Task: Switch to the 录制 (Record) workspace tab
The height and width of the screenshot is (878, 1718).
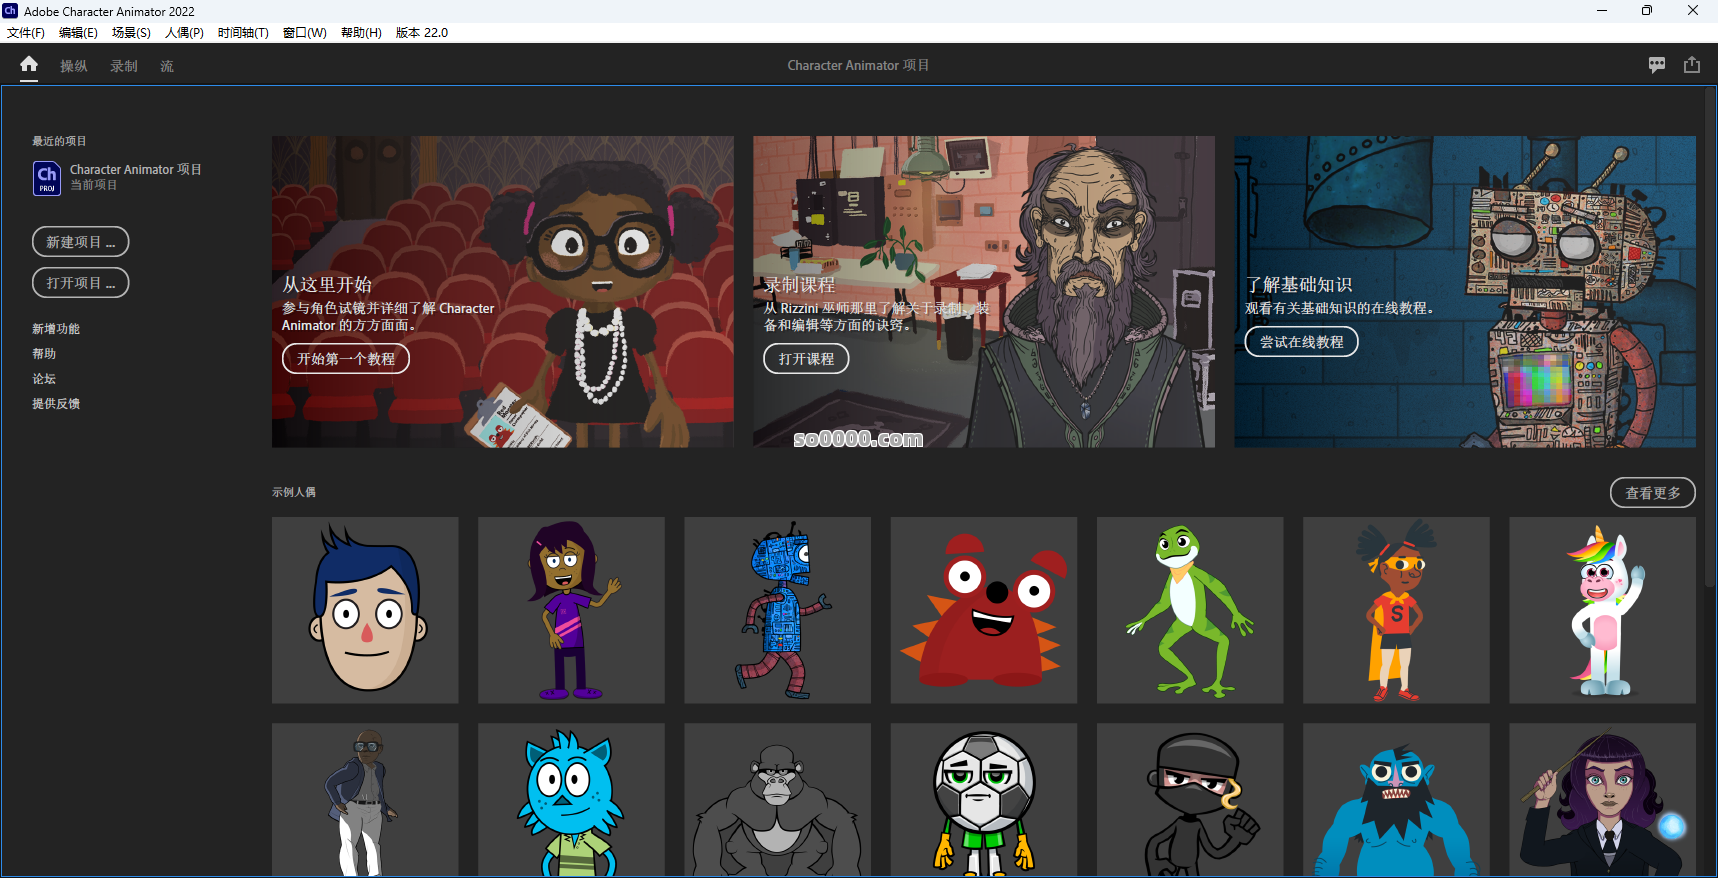Action: click(x=124, y=66)
